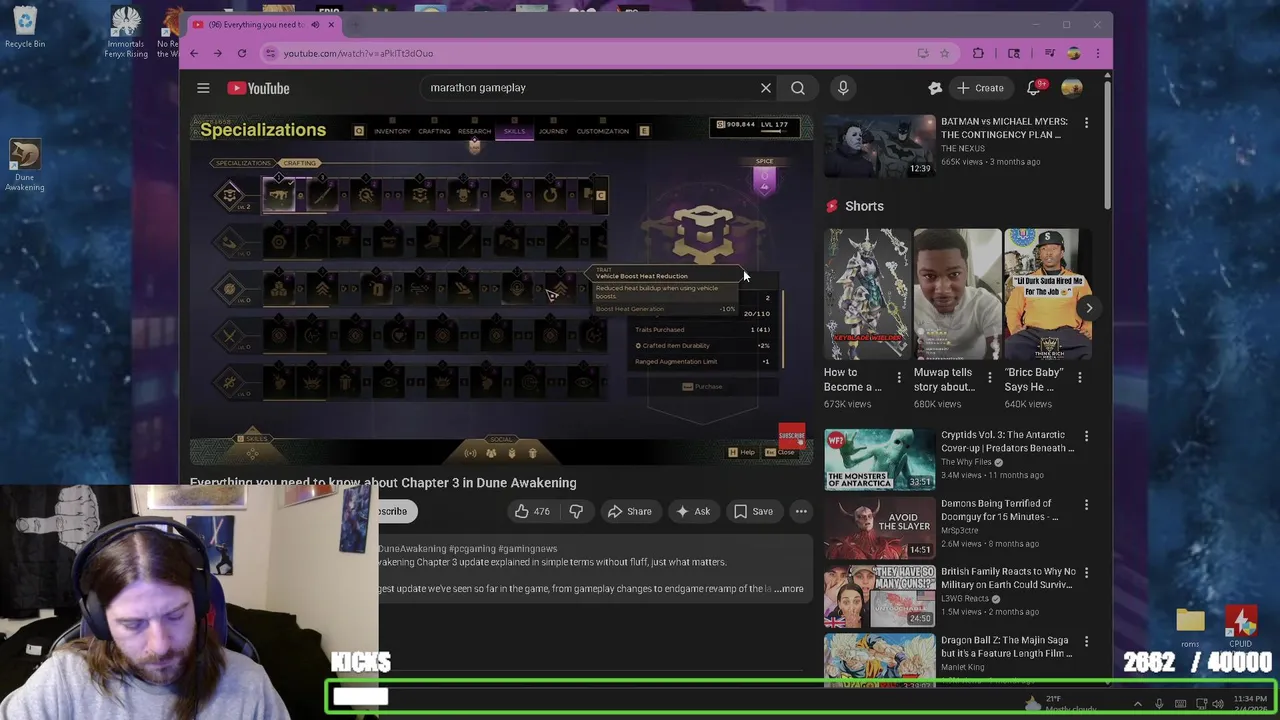Go forward in Chrome

click(218, 53)
